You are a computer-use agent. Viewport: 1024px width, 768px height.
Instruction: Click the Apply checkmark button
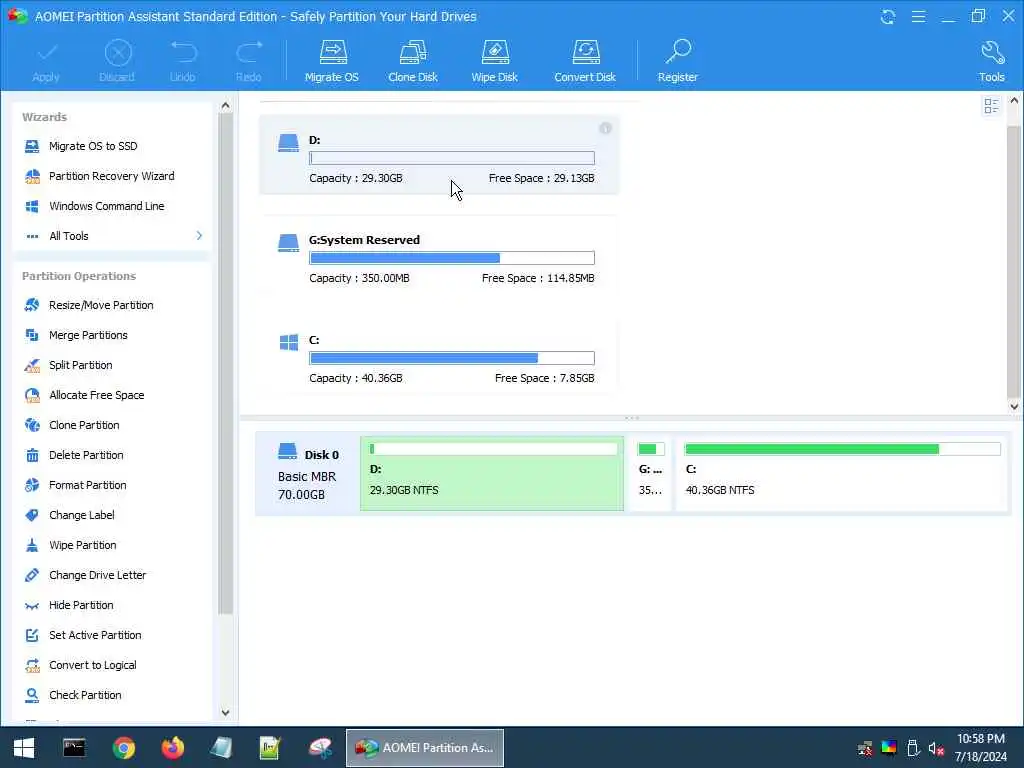pyautogui.click(x=46, y=61)
